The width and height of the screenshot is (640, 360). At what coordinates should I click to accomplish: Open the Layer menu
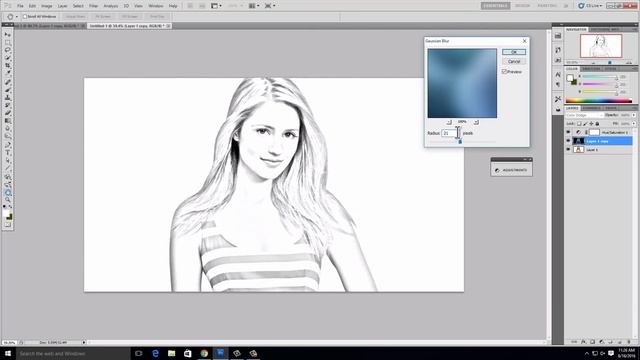pyautogui.click(x=62, y=6)
